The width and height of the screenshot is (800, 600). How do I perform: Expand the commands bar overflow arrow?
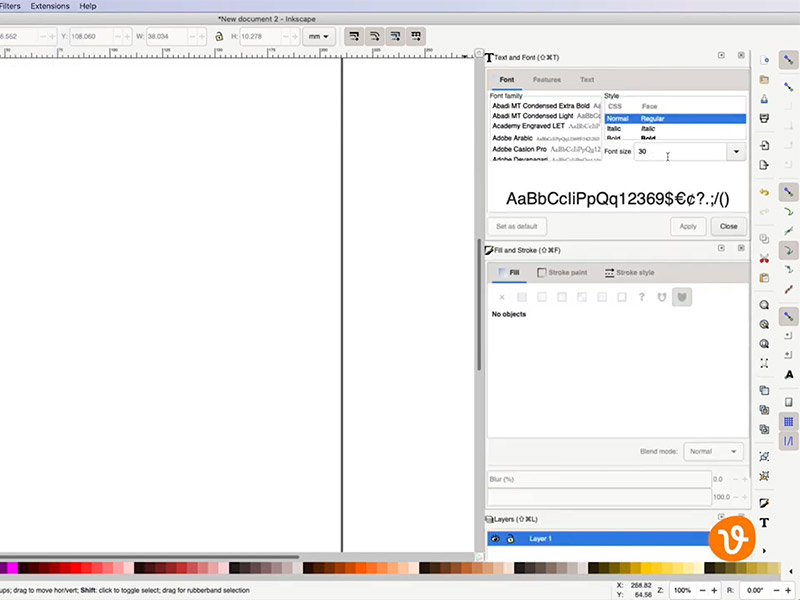coord(764,551)
